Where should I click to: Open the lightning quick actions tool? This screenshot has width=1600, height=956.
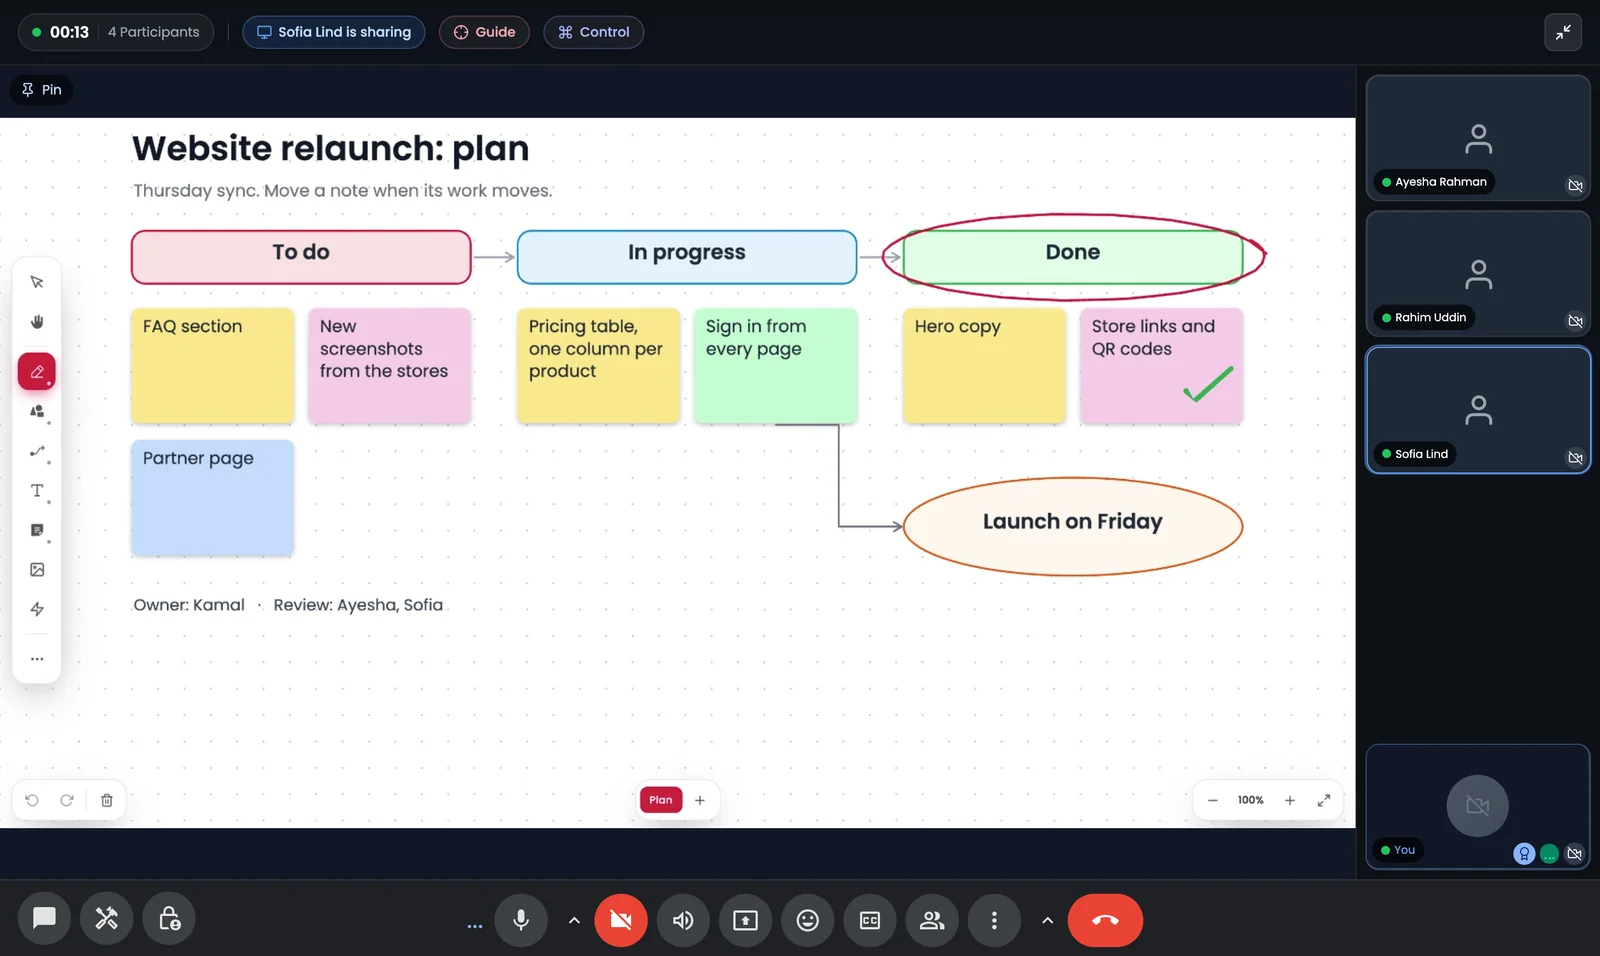(37, 609)
